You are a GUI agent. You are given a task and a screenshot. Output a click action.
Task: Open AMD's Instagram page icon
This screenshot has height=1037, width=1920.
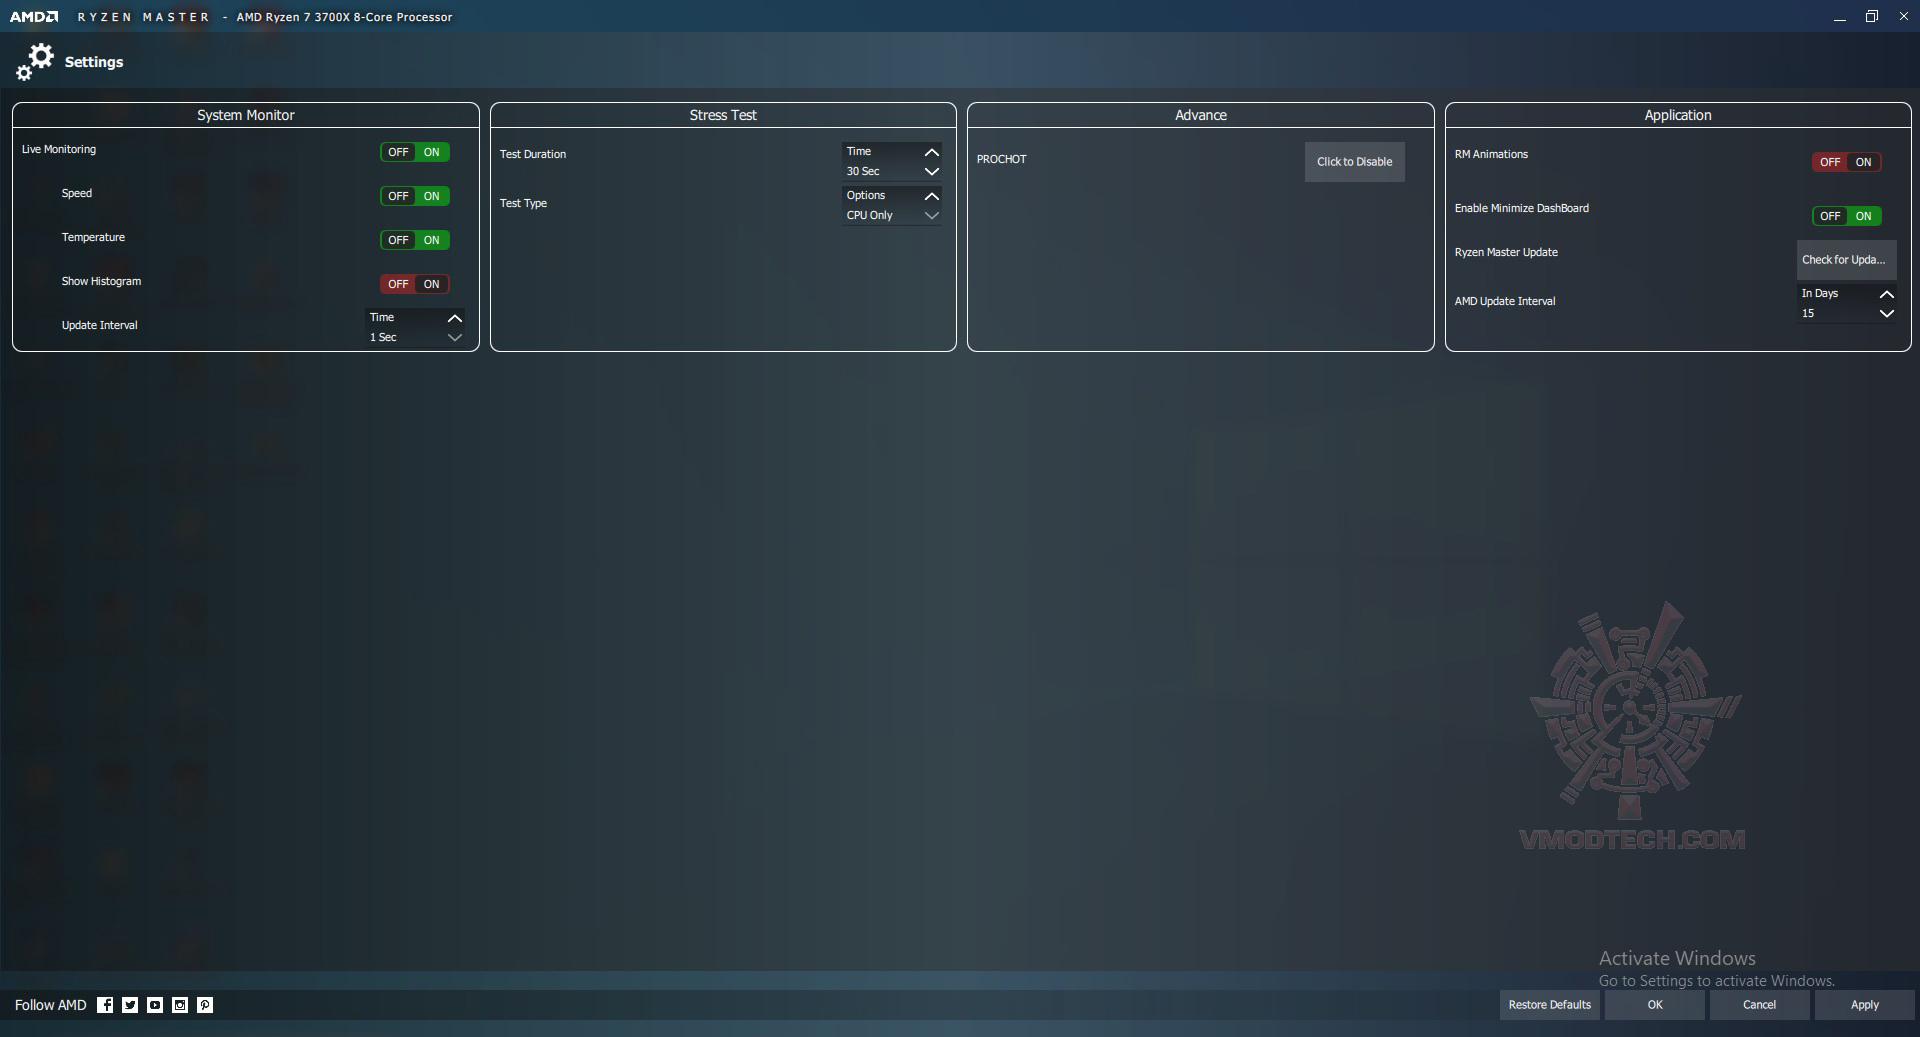point(180,1005)
